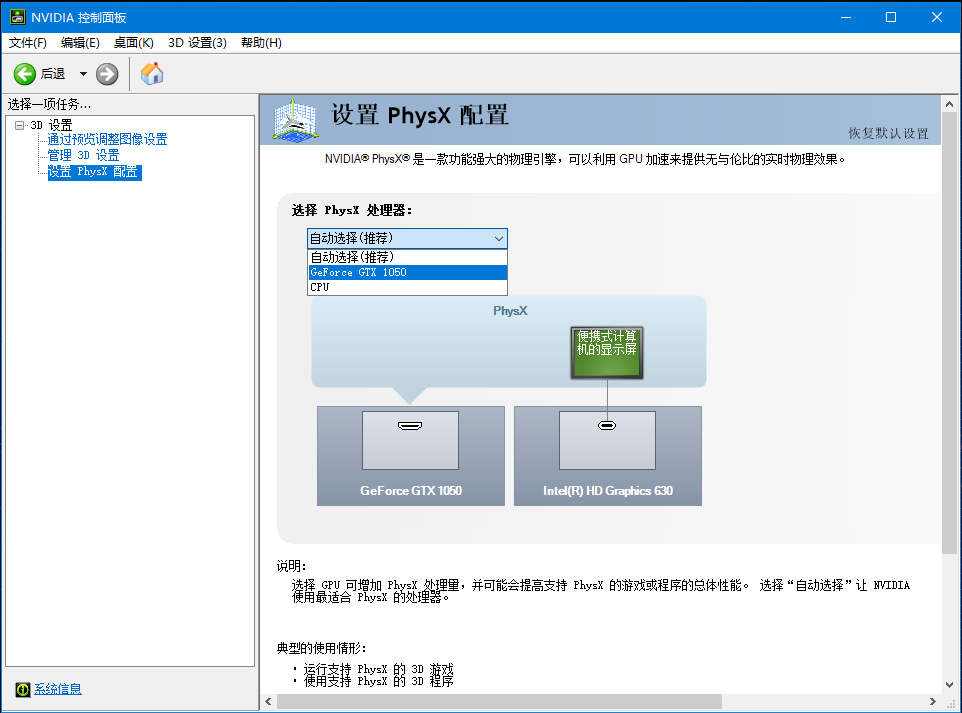Click the 典型的使用情形: heading
Screen dimensions: 962x713
pyautogui.click(x=321, y=648)
